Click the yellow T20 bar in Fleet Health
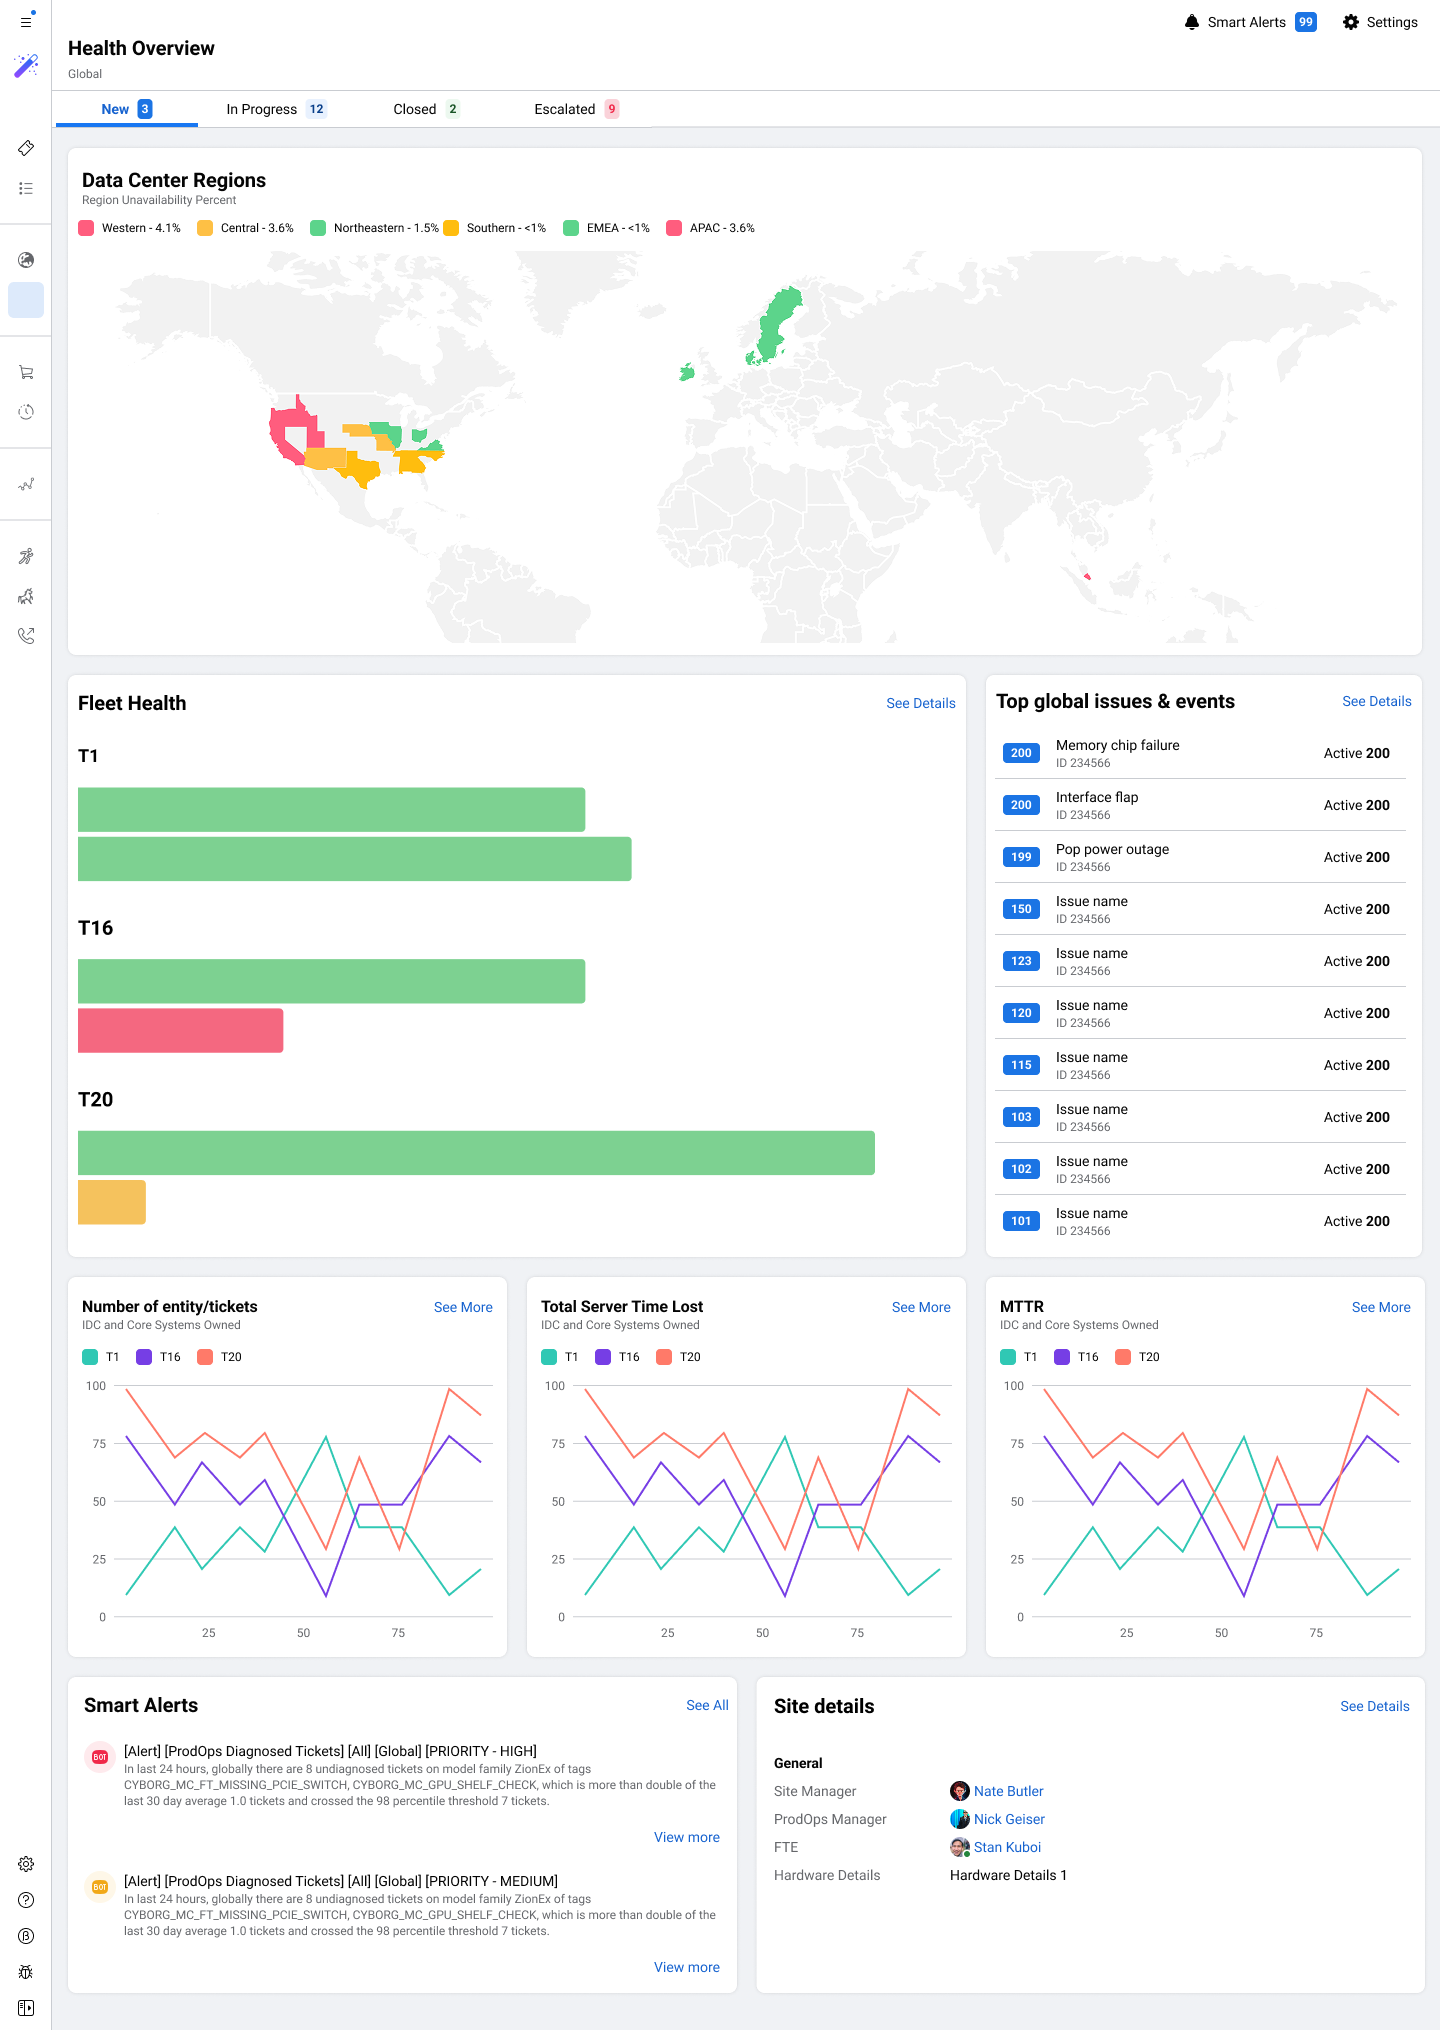This screenshot has width=1440, height=2030. tap(112, 1202)
